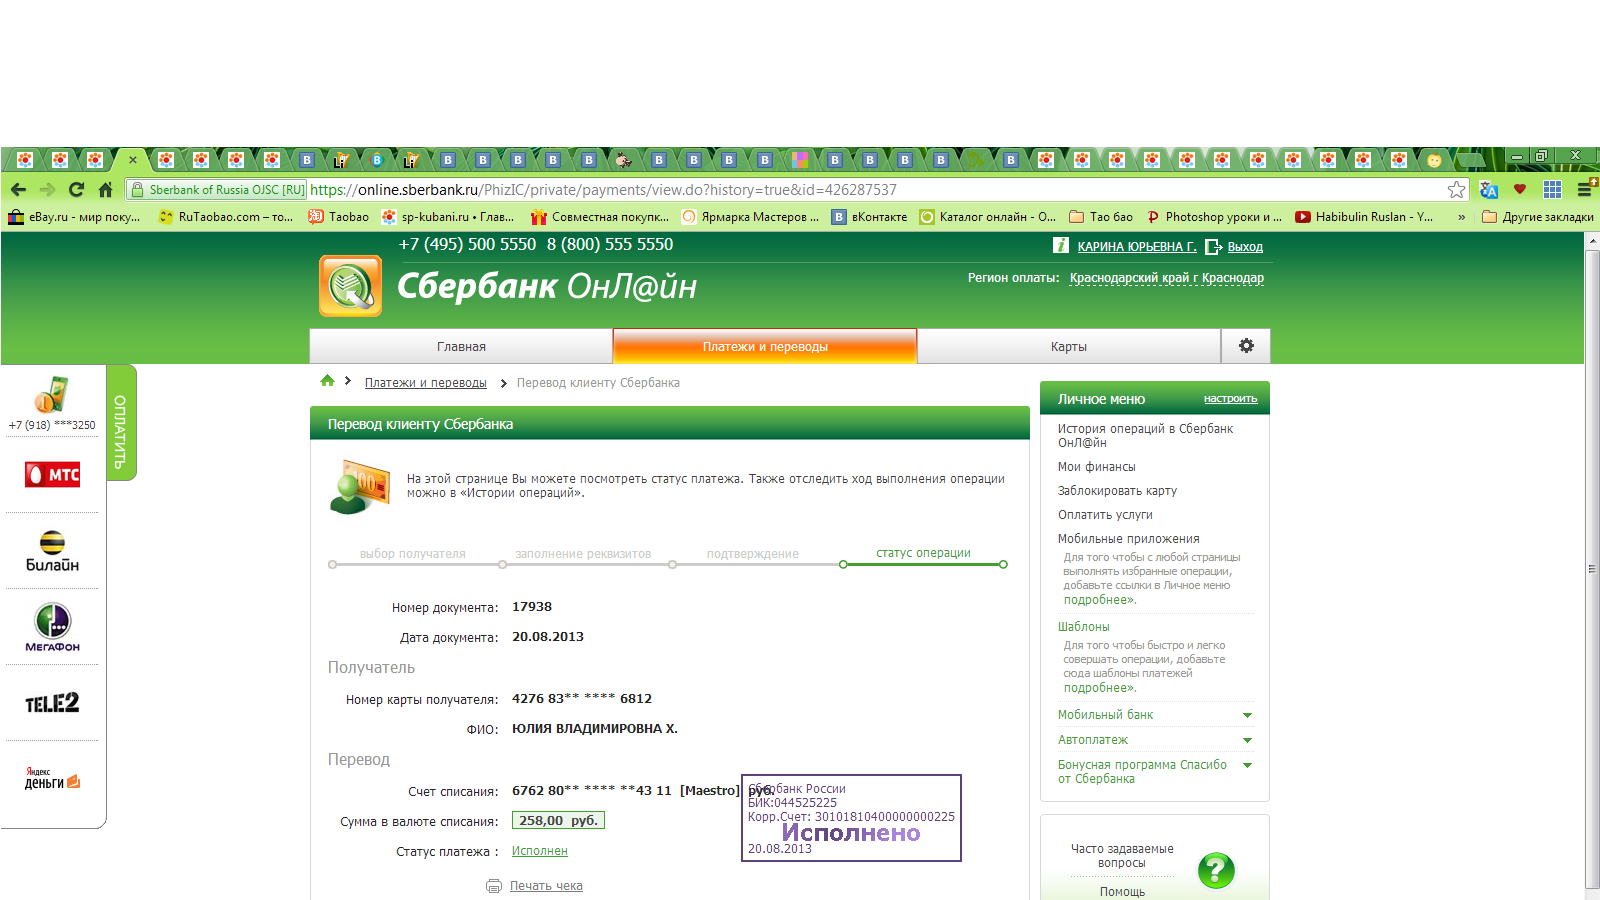Click the browser back arrow

pyautogui.click(x=18, y=189)
